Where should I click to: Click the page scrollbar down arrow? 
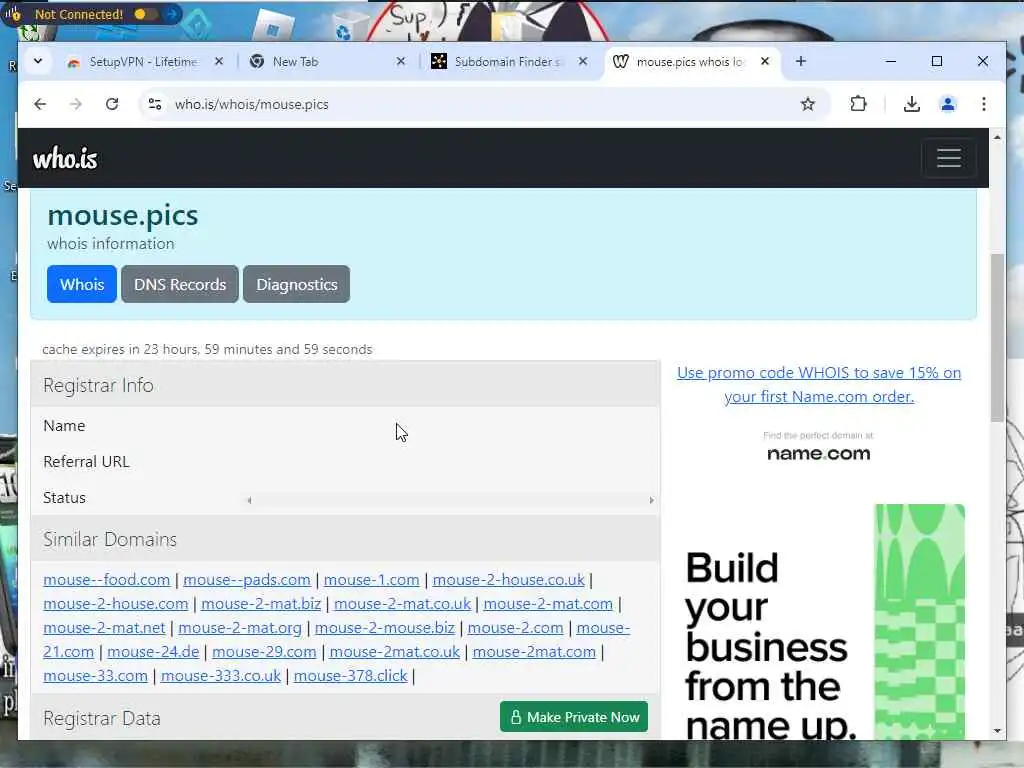point(997,731)
